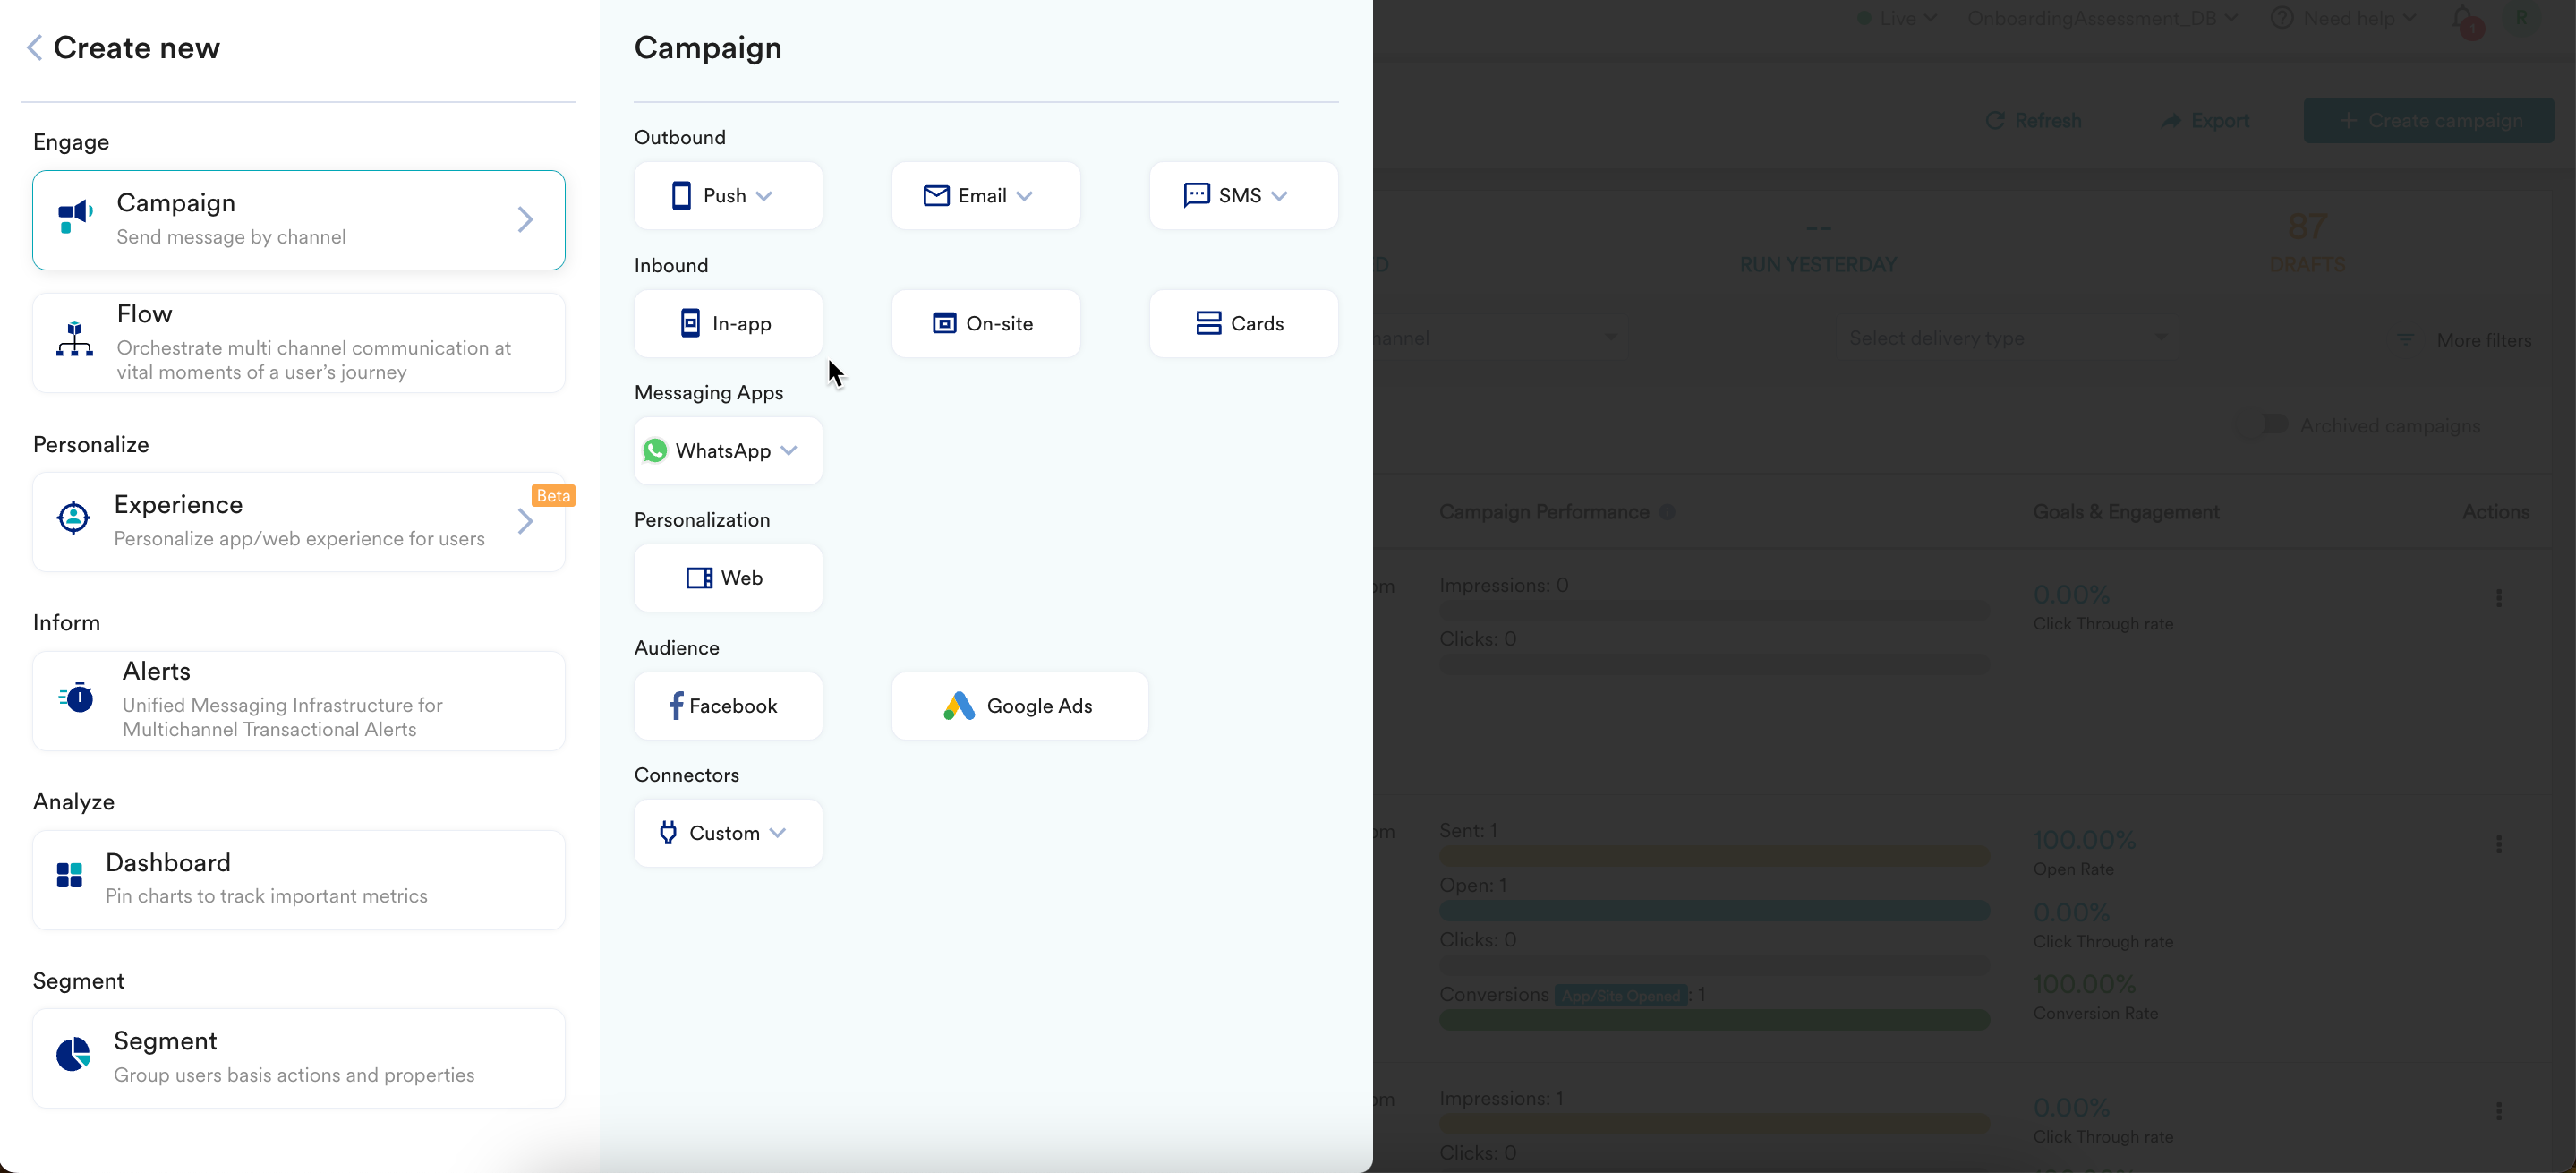Pick the Web personalization option

(727, 578)
